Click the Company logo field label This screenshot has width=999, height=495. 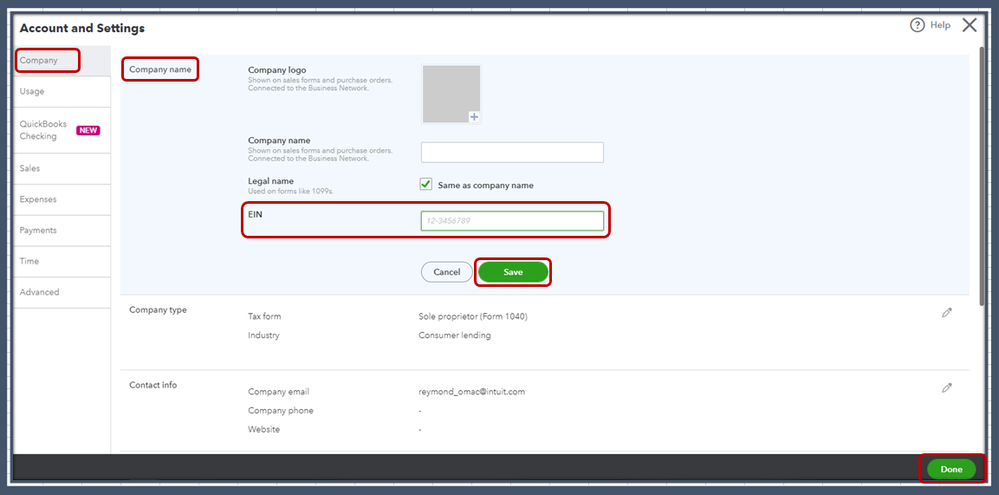[277, 70]
